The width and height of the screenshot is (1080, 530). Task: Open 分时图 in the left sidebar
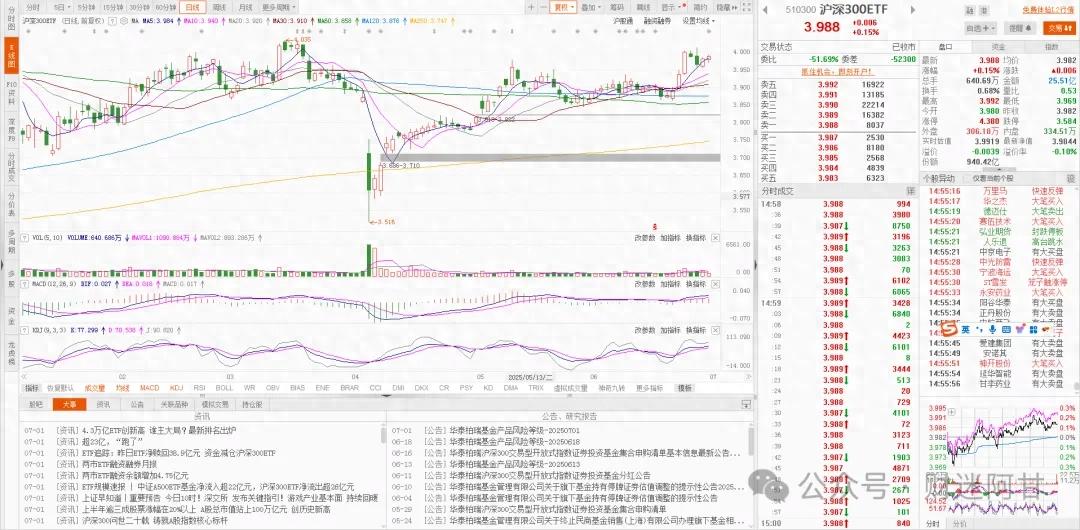click(x=11, y=19)
